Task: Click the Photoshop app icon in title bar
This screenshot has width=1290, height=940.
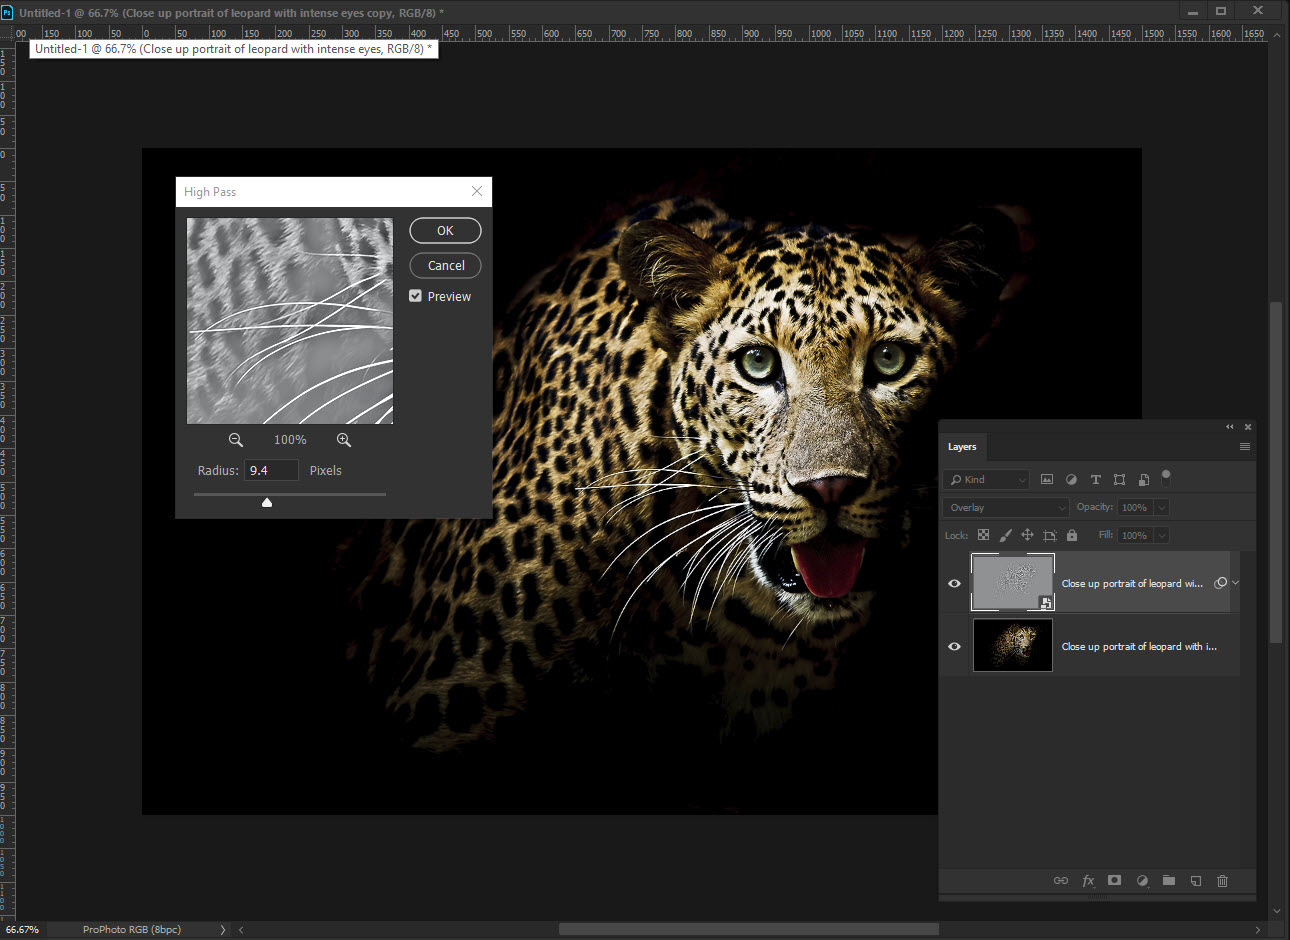Action: click(x=8, y=12)
